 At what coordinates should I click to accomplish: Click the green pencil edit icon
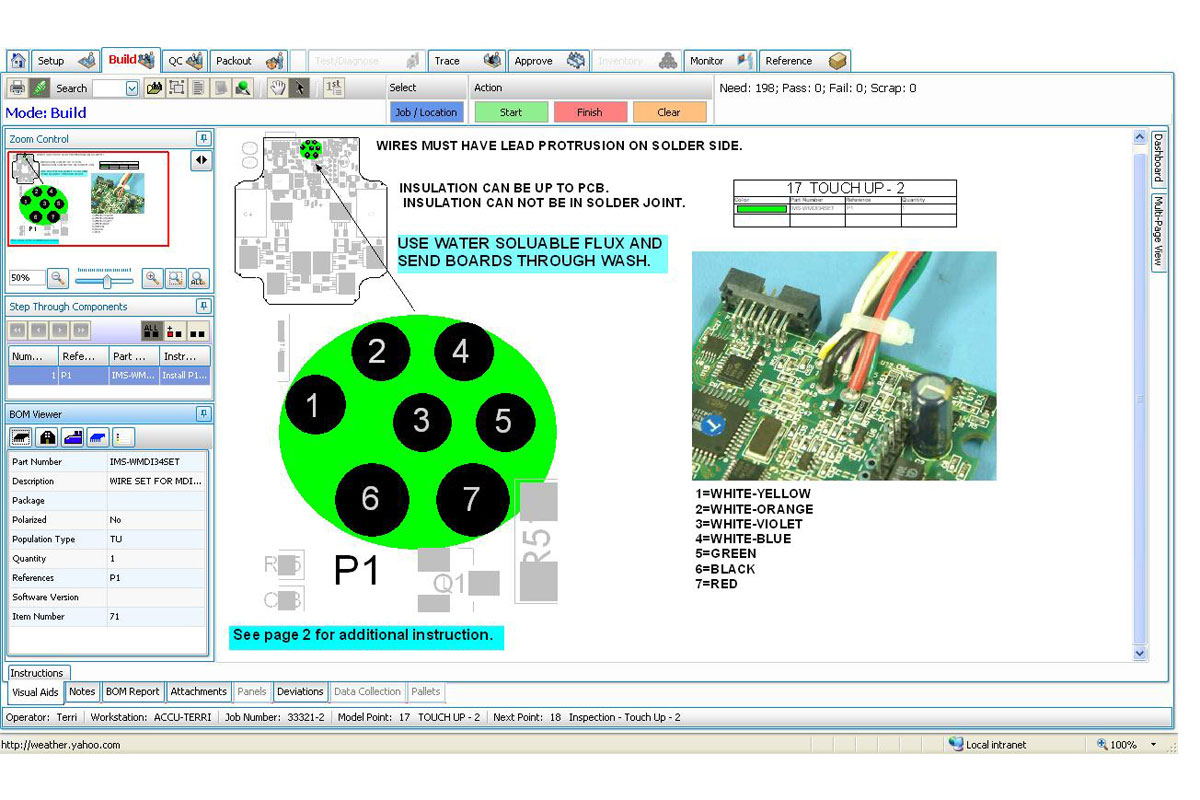point(39,88)
